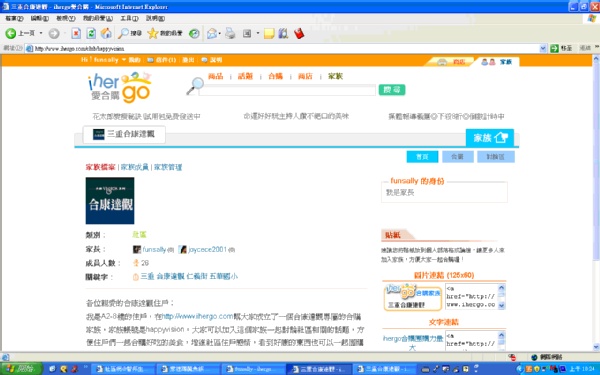Expand the Mail button dropdown arrow
Screen dimensions: 600x375
[x=220, y=34]
